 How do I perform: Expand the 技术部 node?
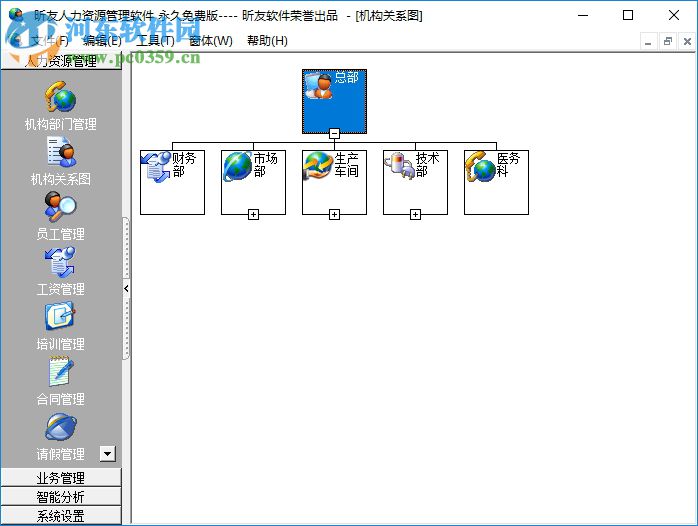[415, 214]
